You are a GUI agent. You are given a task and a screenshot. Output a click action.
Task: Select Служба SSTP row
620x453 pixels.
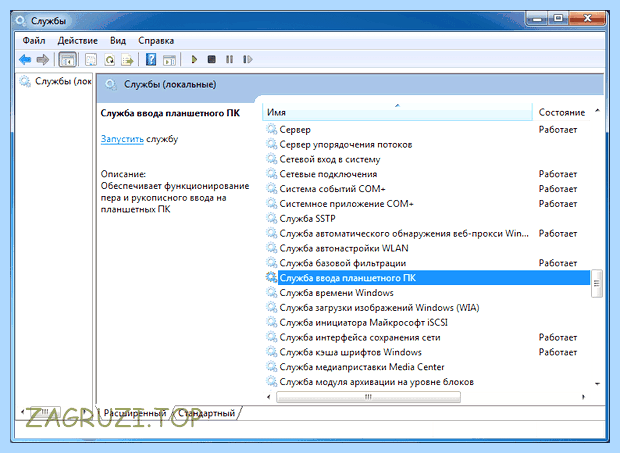click(427, 219)
